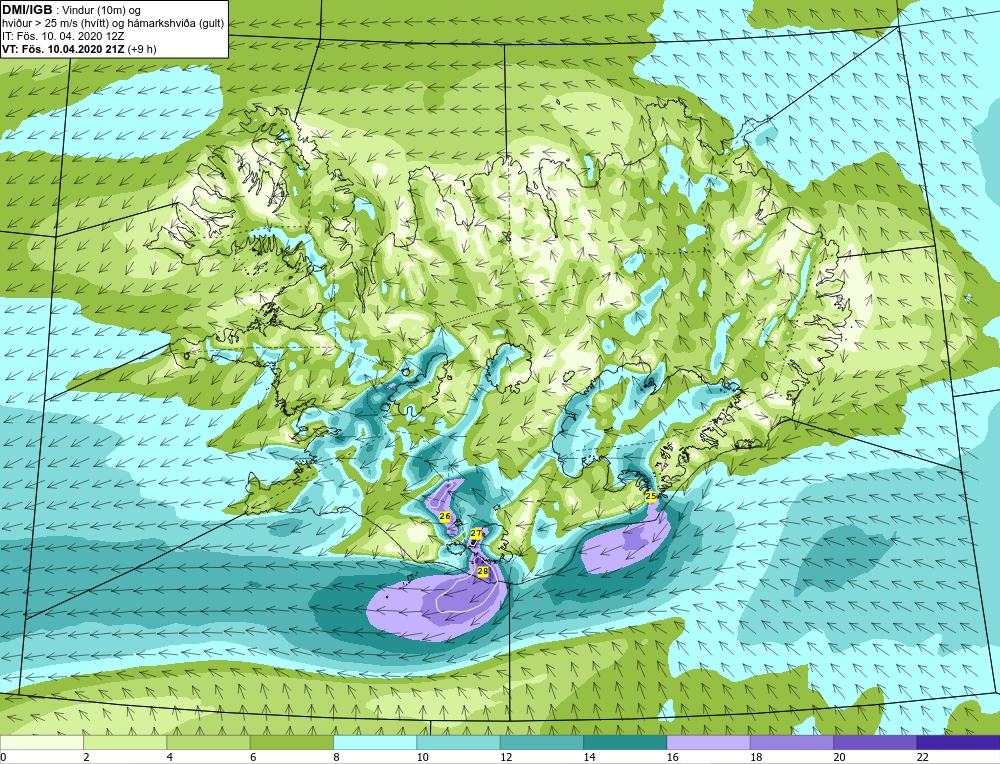Click the title line 'DMI/IGB : Vindur (10m) og'
The height and width of the screenshot is (764, 1000).
71,10
